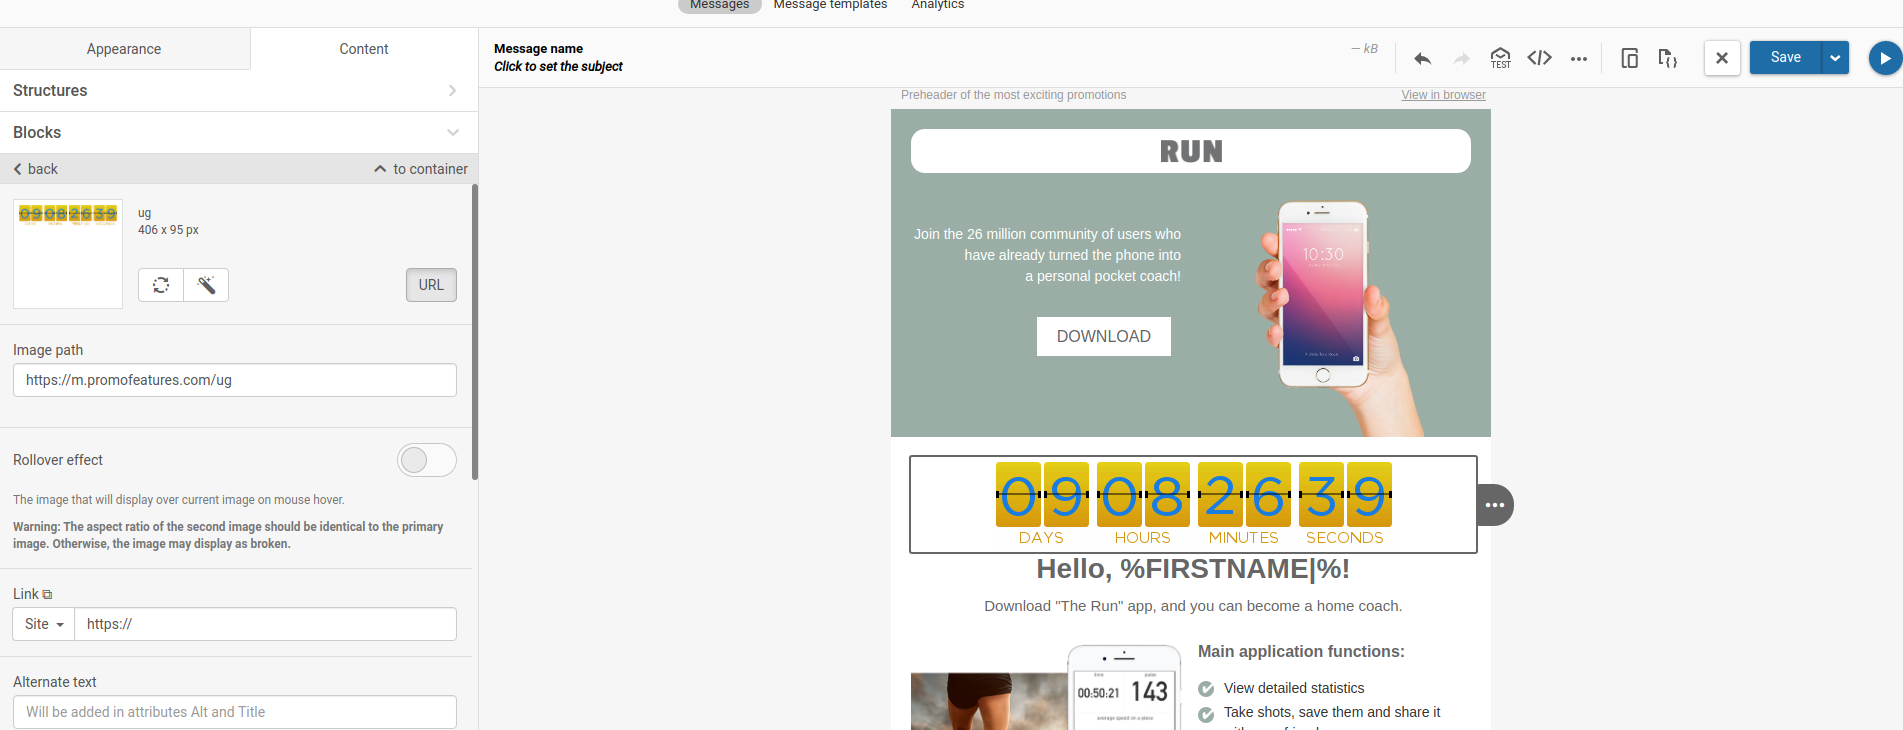
Task: Jump to container settings
Action: (421, 169)
